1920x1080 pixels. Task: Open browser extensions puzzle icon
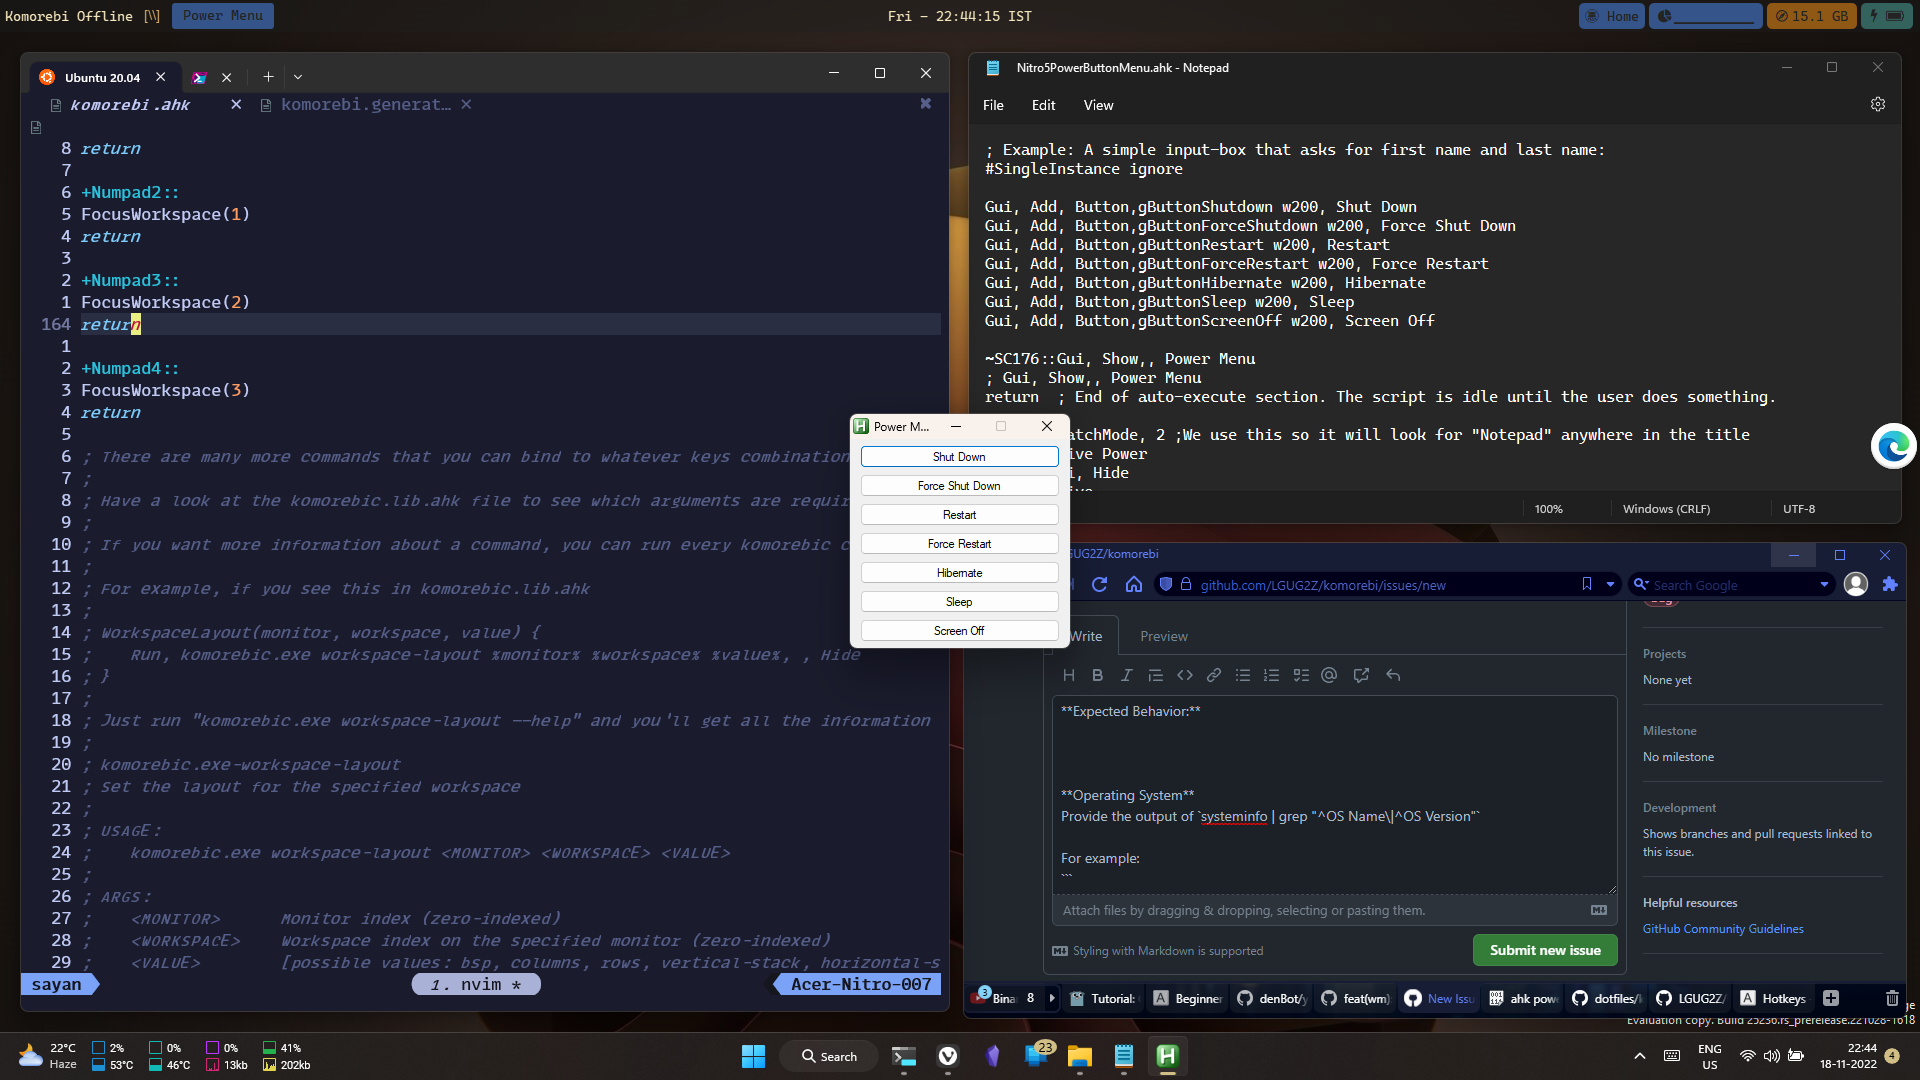point(1891,585)
